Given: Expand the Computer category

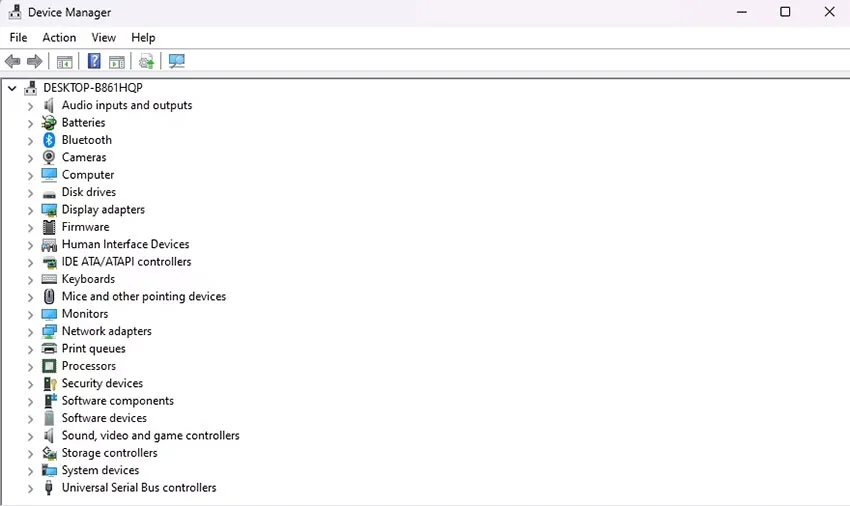Looking at the screenshot, I should pyautogui.click(x=30, y=176).
